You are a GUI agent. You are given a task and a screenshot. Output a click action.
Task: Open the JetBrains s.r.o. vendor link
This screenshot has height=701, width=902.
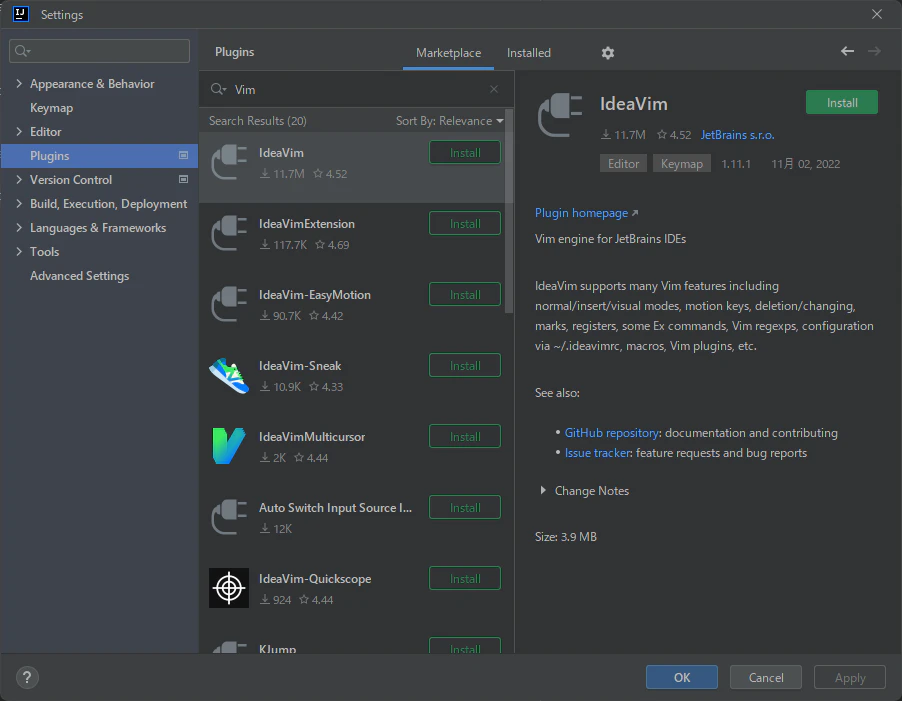tap(737, 135)
